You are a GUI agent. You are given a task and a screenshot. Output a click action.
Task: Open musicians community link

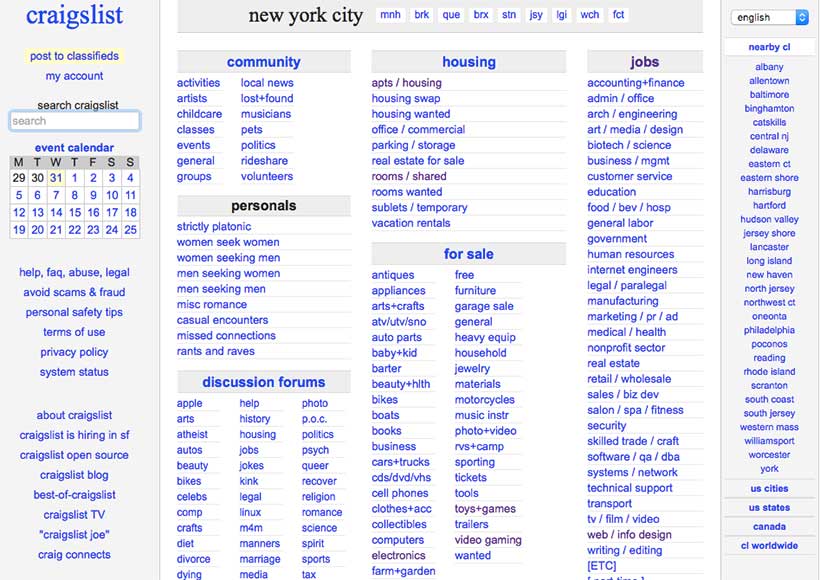266,114
